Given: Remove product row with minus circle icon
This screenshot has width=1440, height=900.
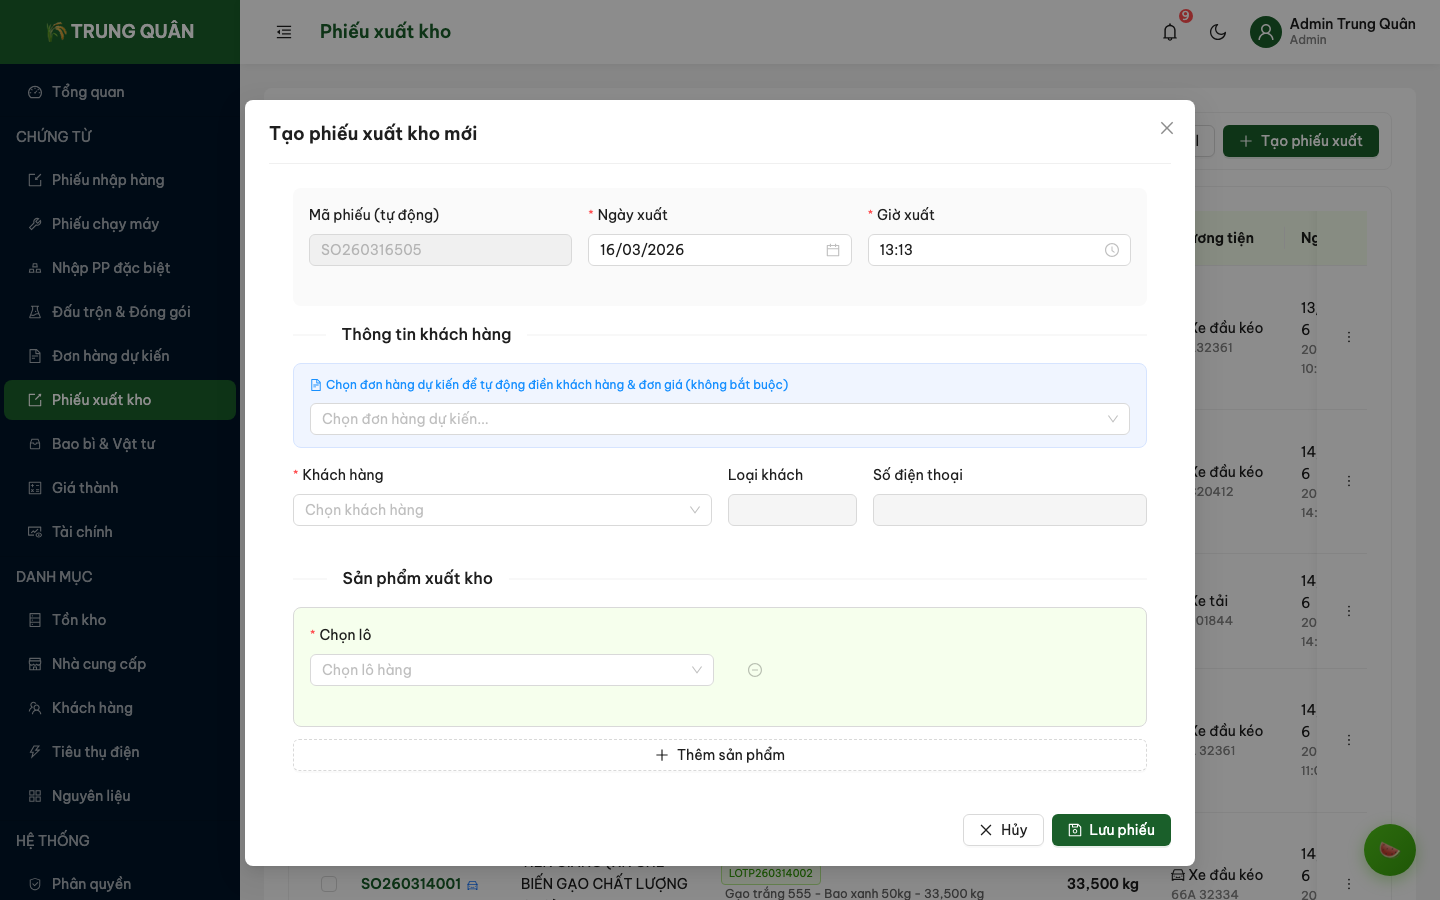Looking at the screenshot, I should coord(755,670).
